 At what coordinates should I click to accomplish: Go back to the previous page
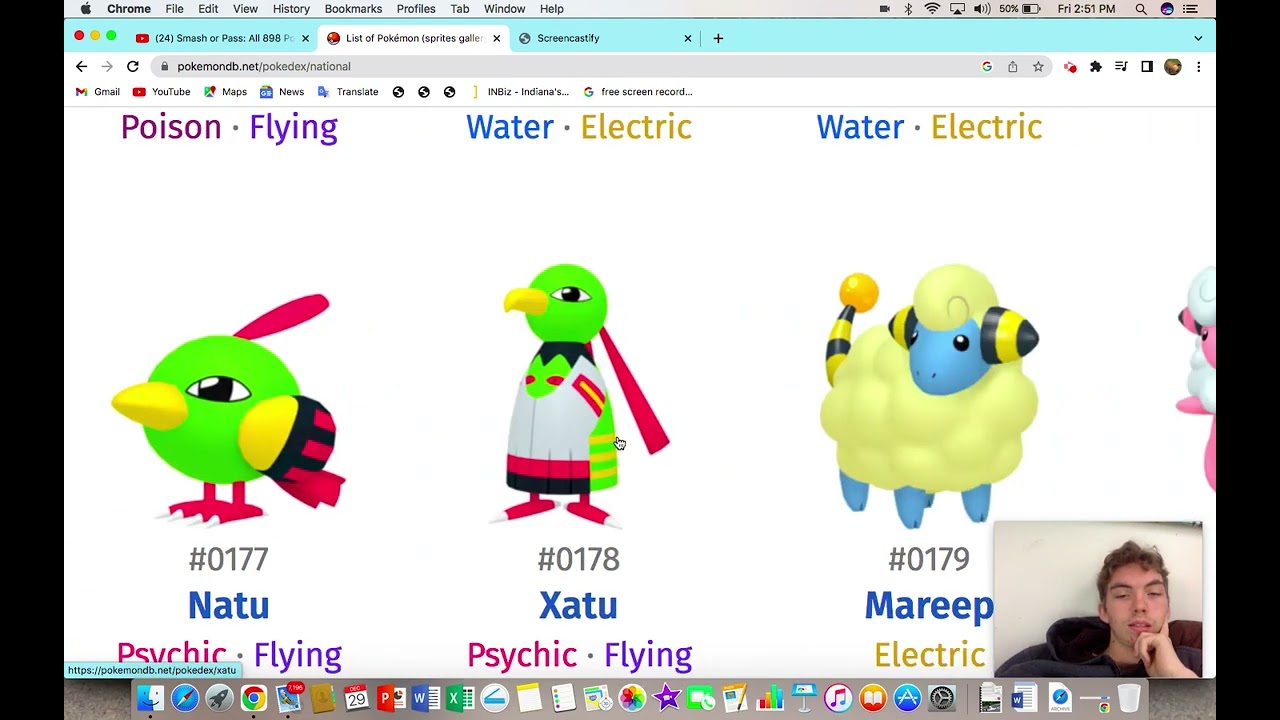click(81, 66)
